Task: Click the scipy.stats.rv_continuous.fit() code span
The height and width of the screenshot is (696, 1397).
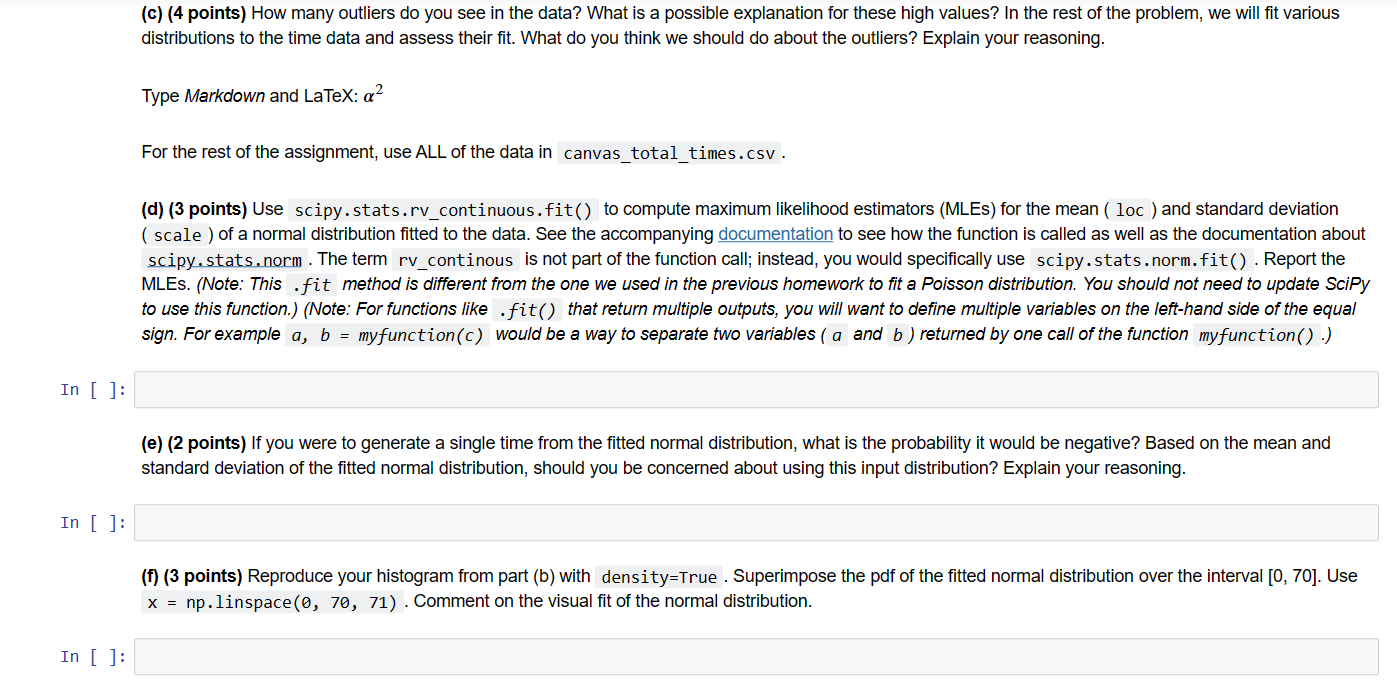Action: [444, 209]
